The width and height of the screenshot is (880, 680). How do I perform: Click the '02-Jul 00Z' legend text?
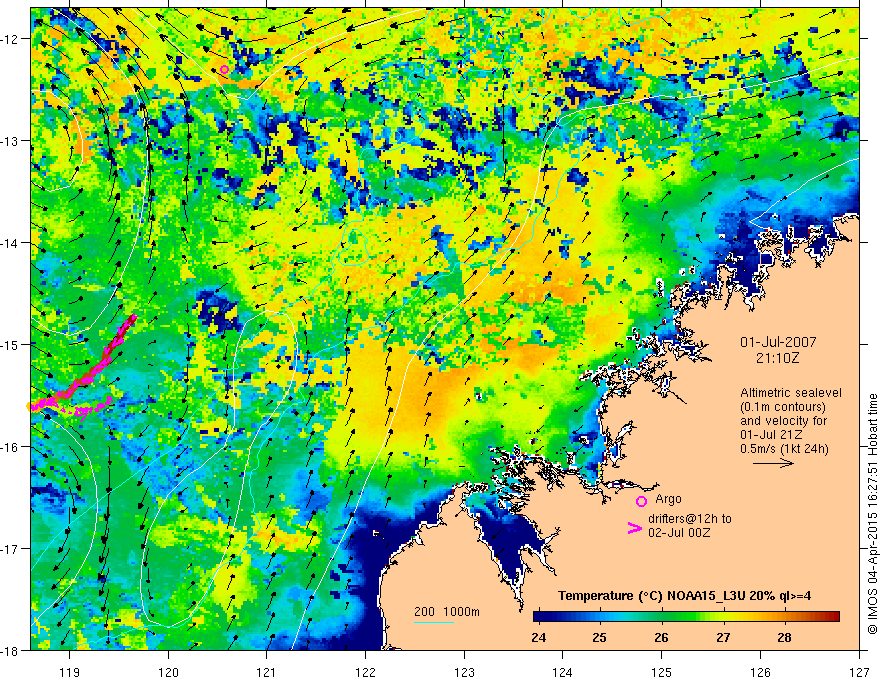coord(679,532)
